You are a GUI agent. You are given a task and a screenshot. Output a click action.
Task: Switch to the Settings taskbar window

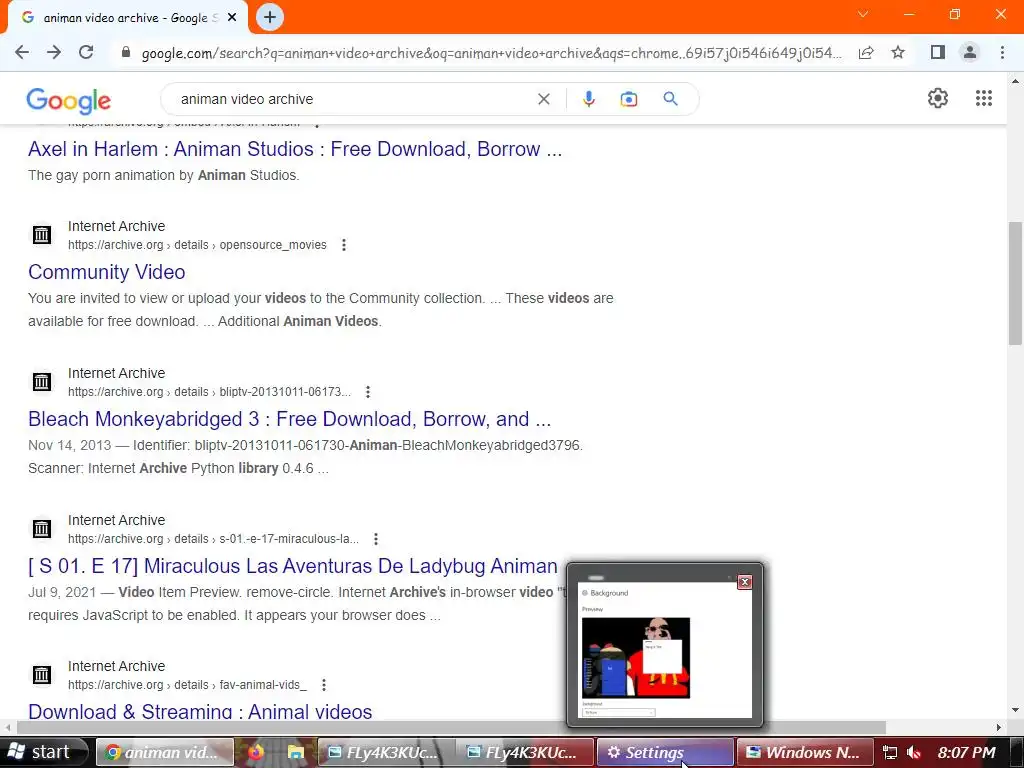(665, 752)
